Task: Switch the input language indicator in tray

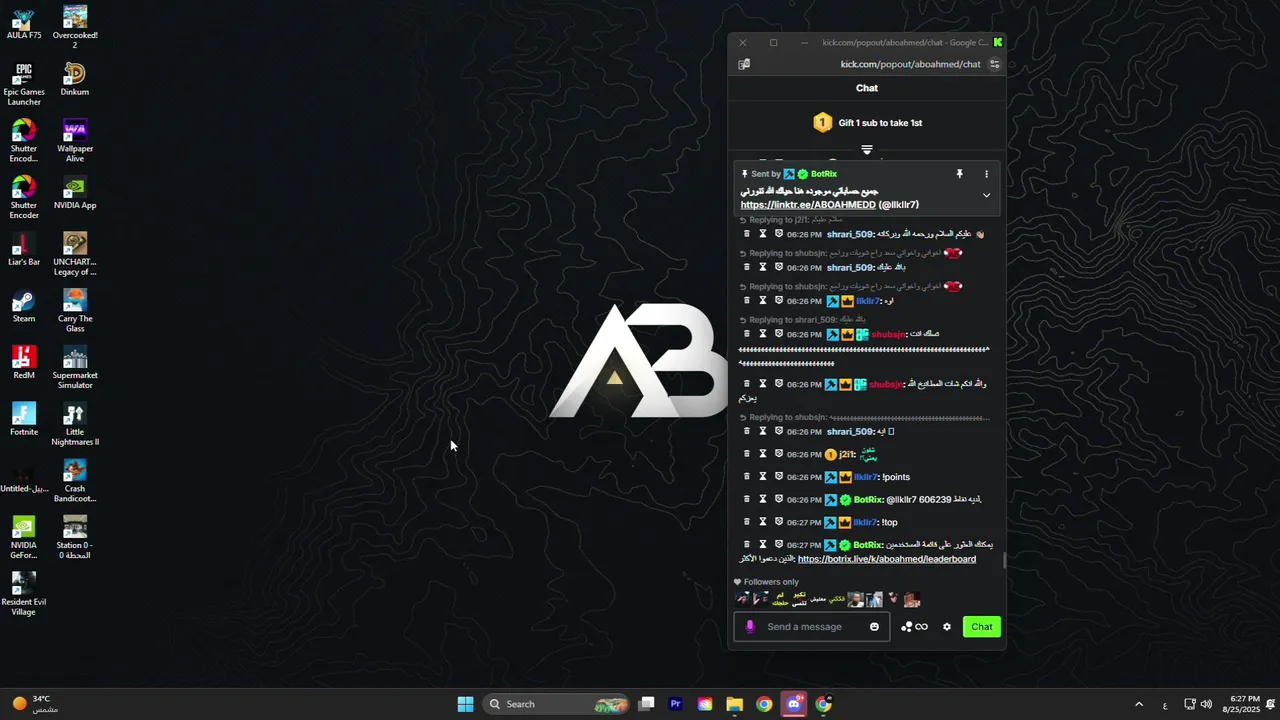Action: click(1165, 704)
